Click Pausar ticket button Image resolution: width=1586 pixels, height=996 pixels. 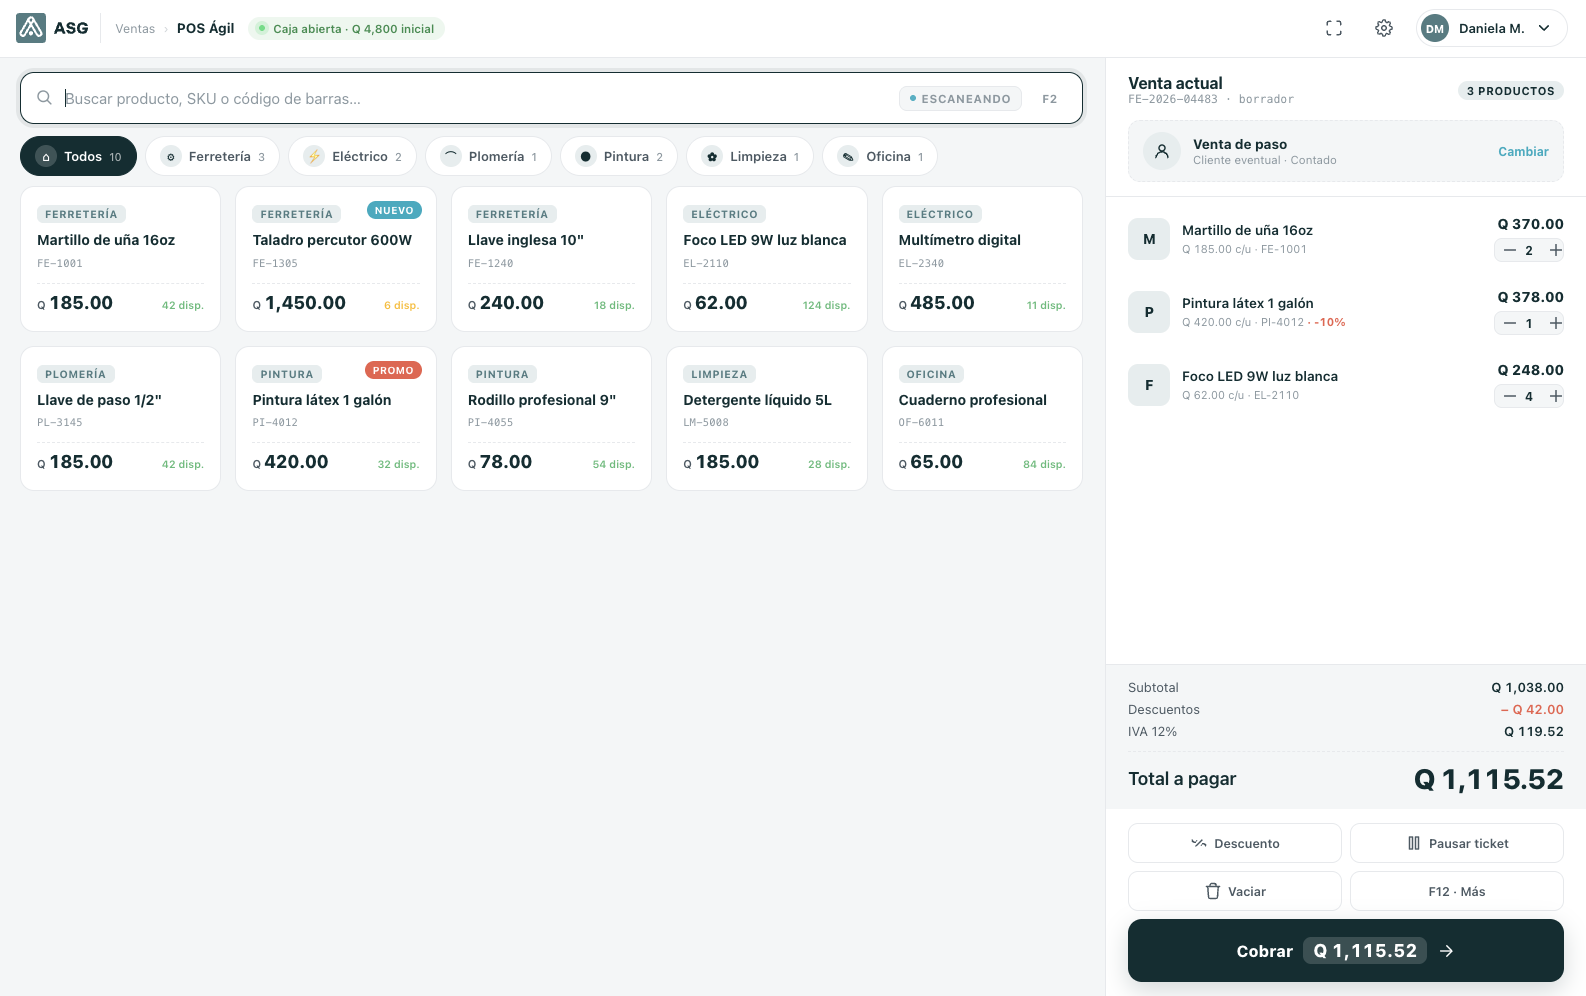tap(1457, 843)
